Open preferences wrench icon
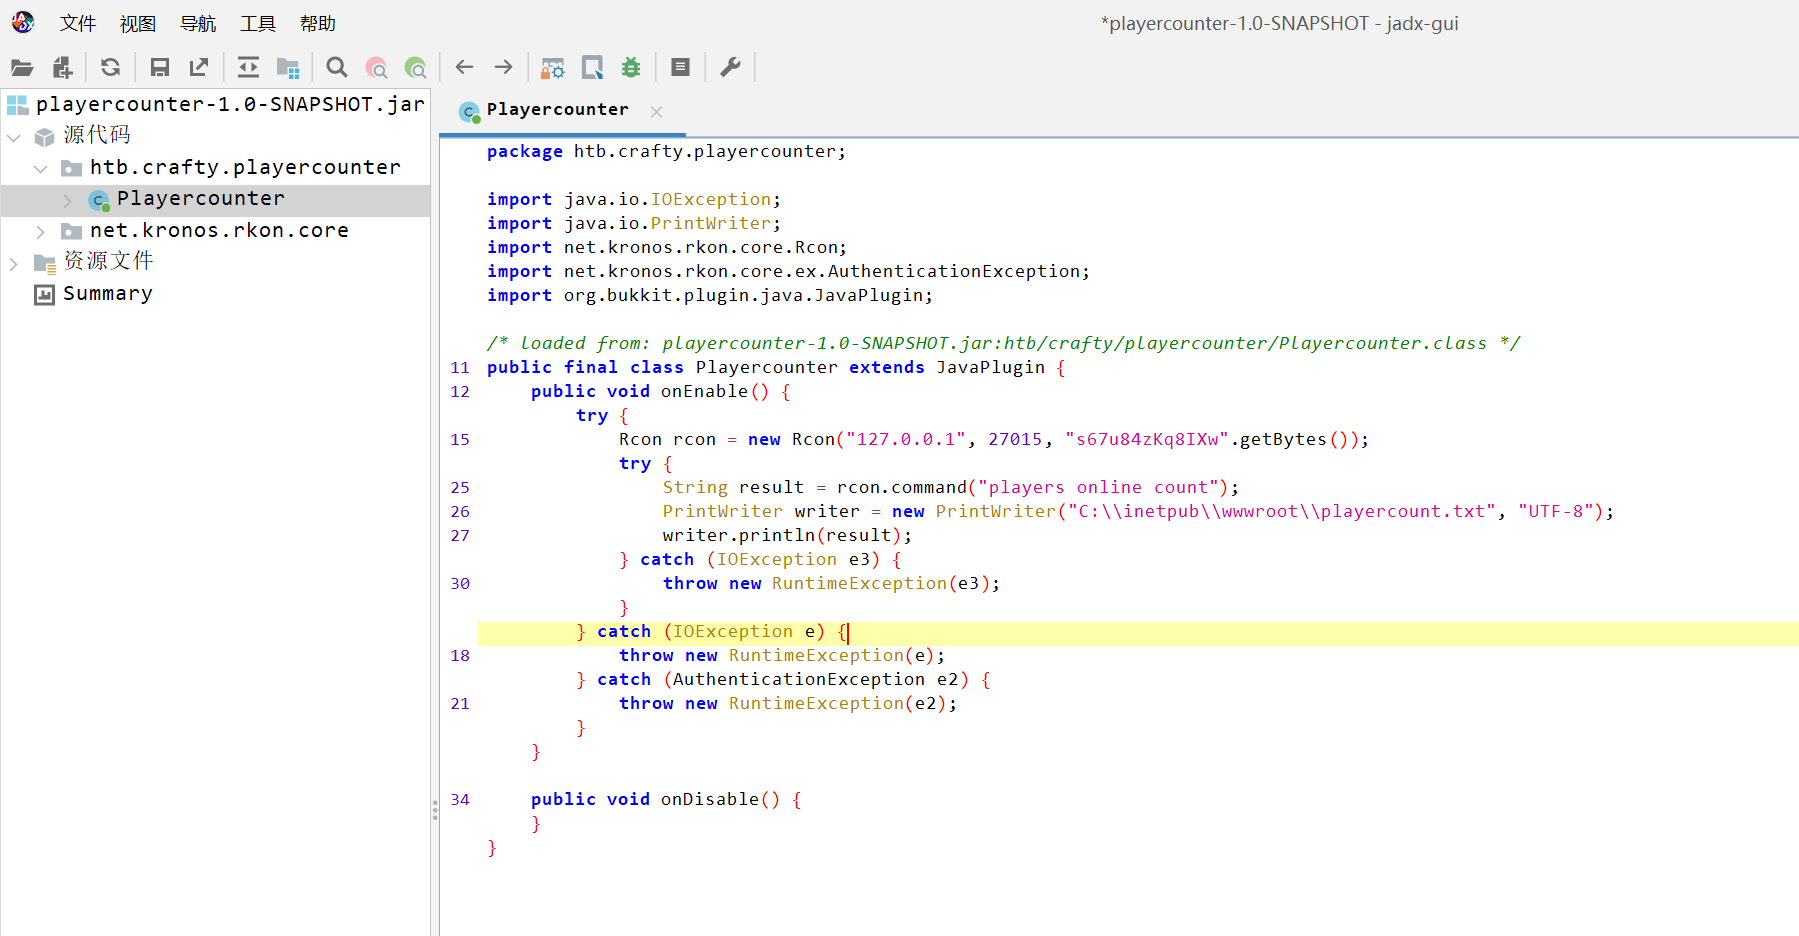 click(730, 67)
